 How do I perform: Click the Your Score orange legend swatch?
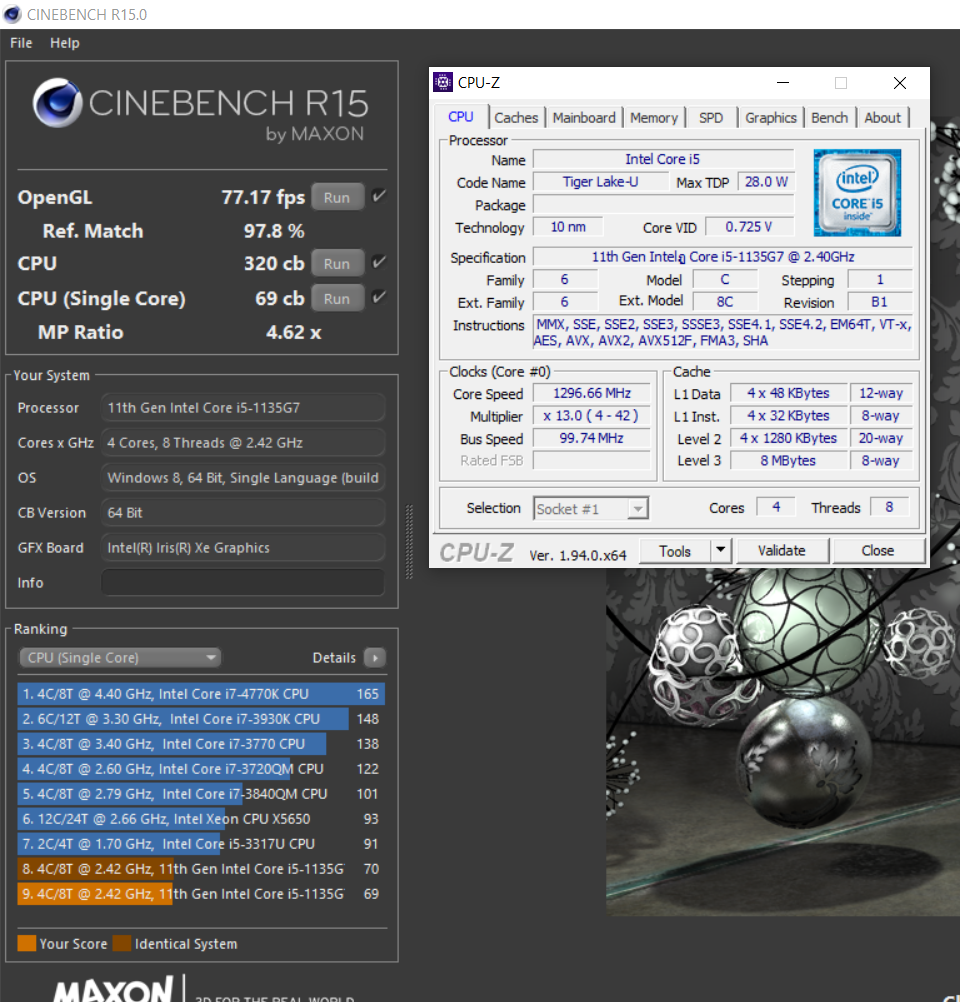[27, 943]
